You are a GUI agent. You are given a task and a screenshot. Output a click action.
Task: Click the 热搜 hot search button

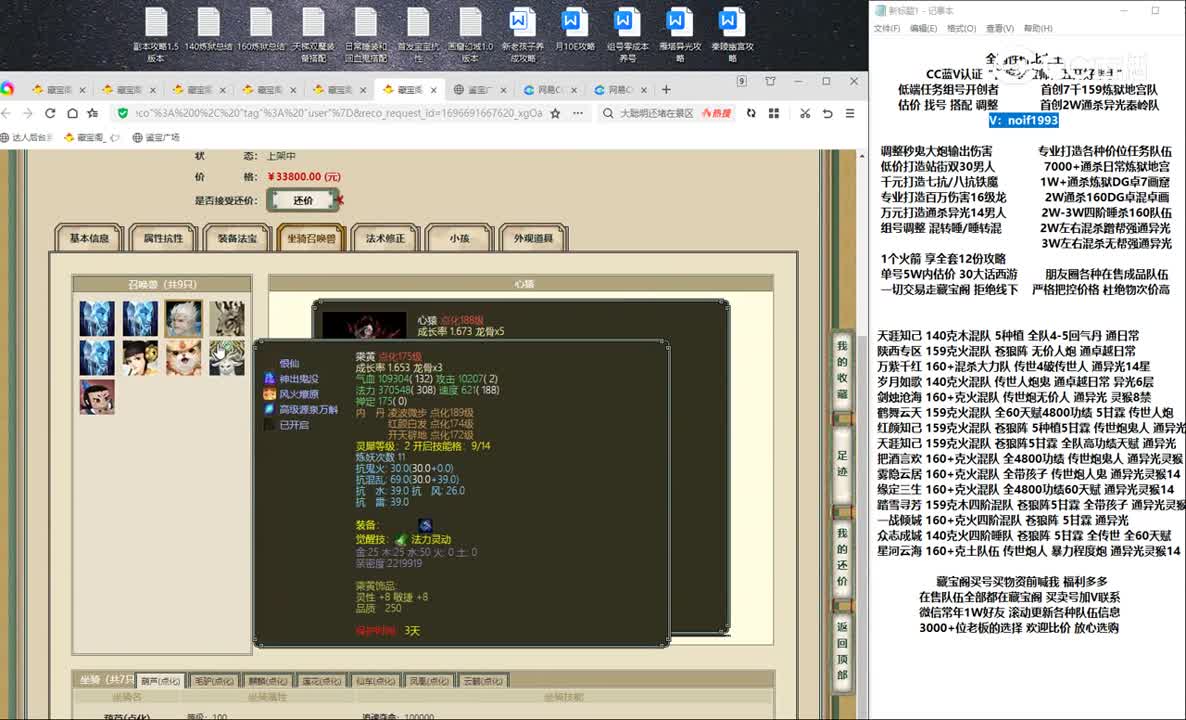click(716, 113)
